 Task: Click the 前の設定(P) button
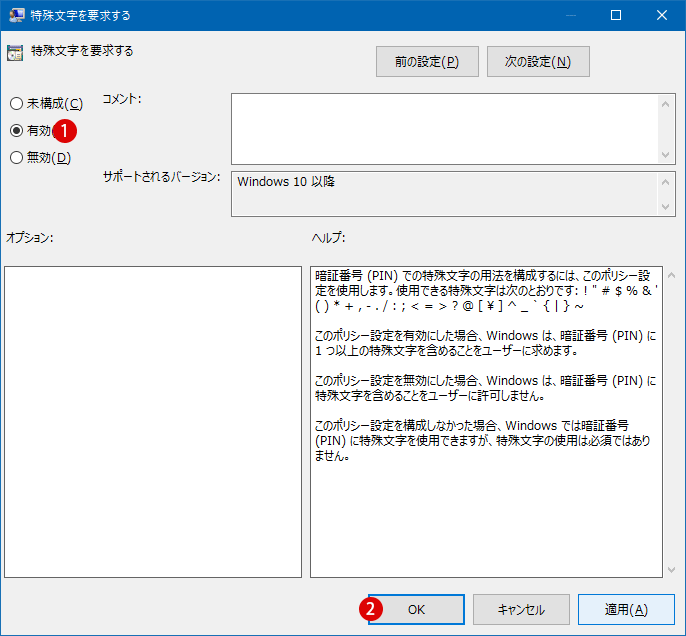(x=427, y=62)
